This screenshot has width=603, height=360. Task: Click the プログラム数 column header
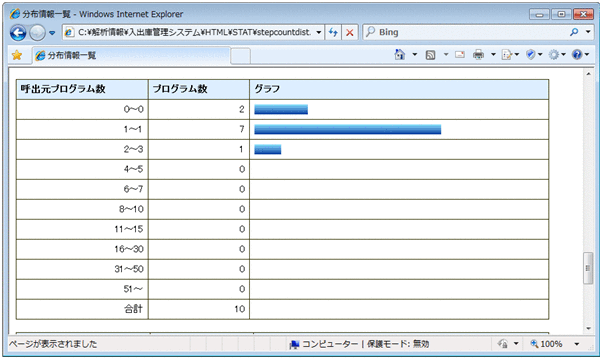click(199, 89)
